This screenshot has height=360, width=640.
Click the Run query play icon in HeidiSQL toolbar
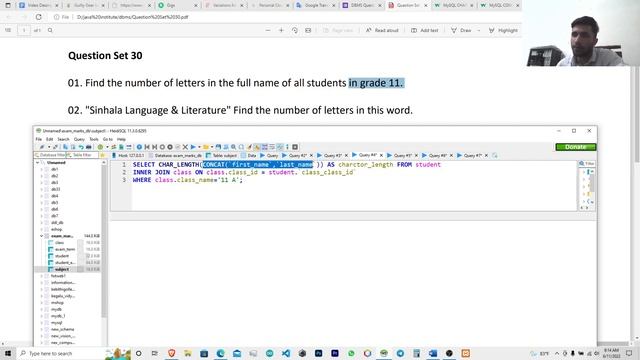click(x=193, y=147)
